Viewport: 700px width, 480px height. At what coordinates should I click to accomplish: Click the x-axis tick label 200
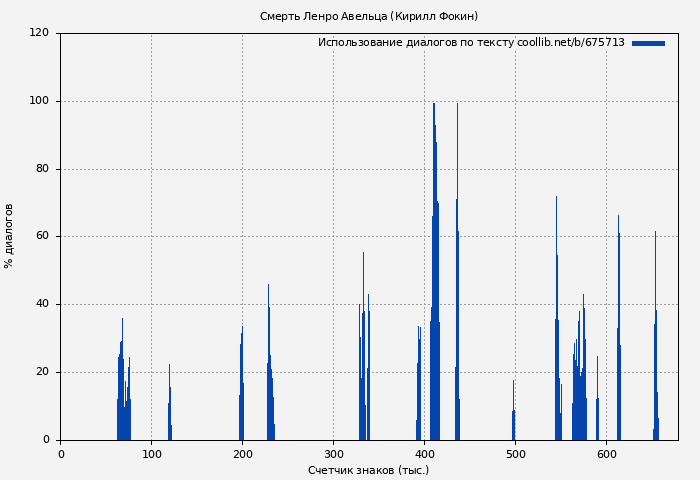(x=243, y=454)
